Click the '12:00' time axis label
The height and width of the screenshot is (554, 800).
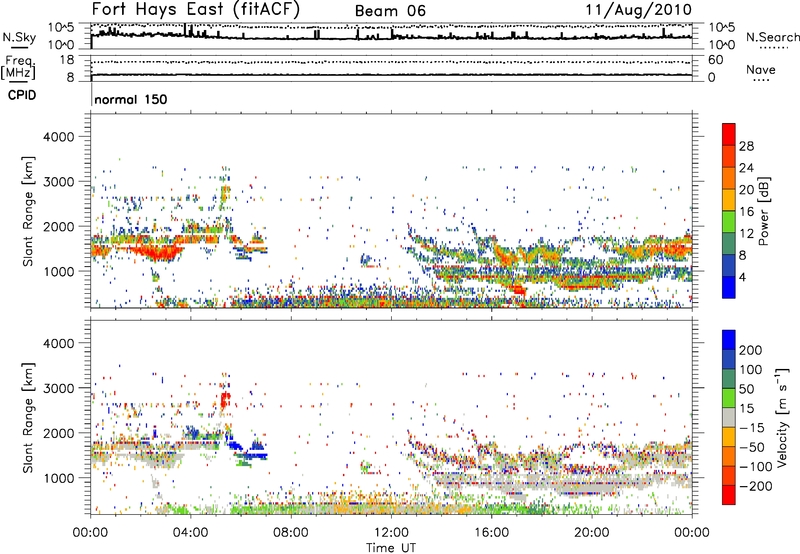(x=391, y=533)
